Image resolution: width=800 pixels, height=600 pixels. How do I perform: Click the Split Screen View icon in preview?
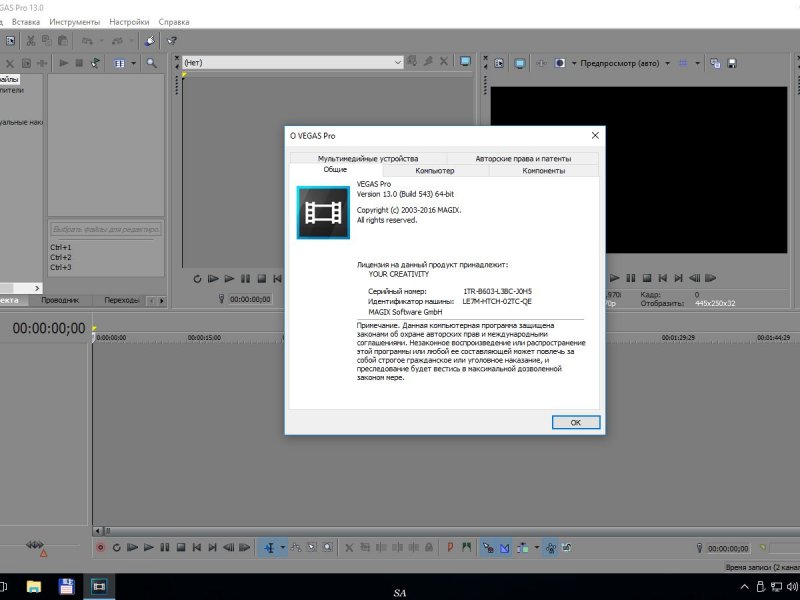pyautogui.click(x=560, y=63)
